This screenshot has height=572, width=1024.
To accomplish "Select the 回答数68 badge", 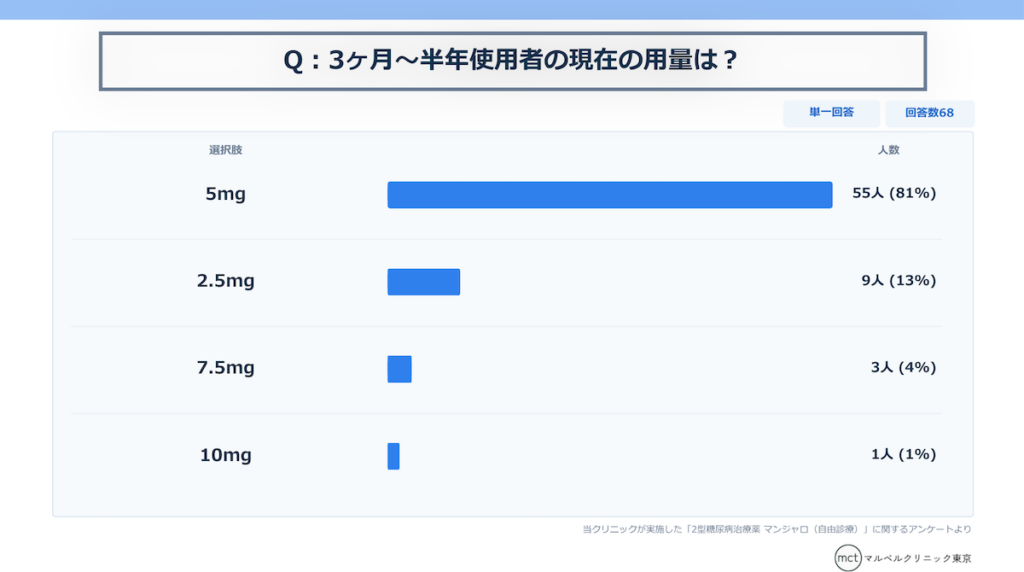I will (x=929, y=113).
